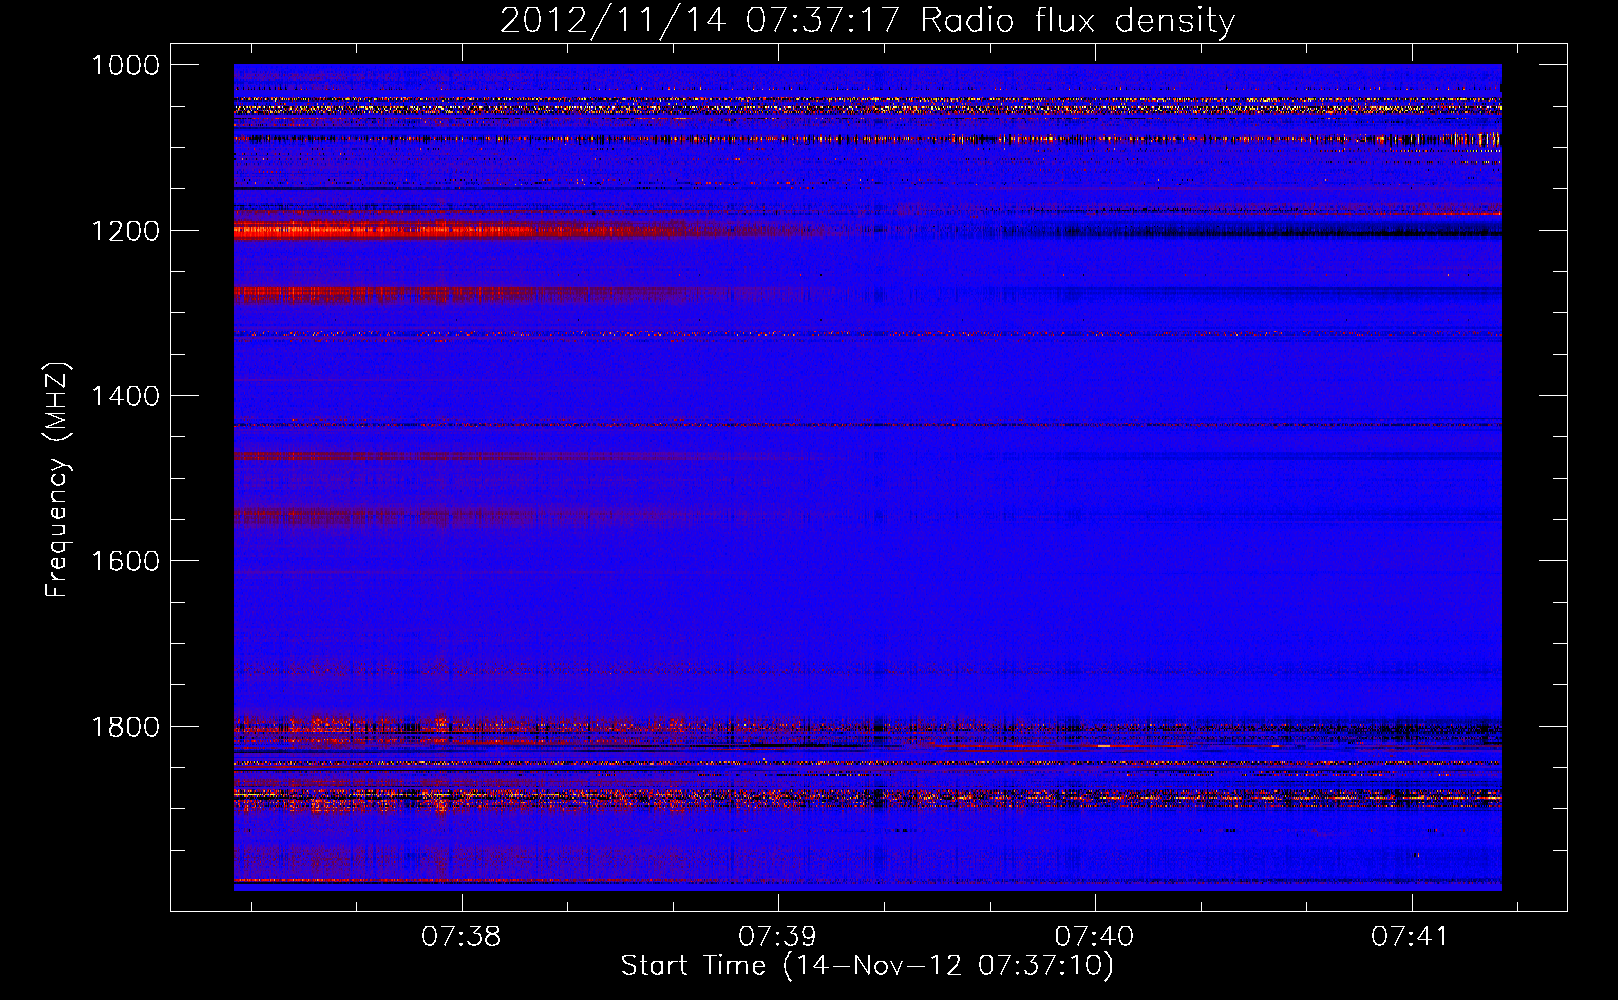Click the 07:41 time tick label

point(1410,937)
